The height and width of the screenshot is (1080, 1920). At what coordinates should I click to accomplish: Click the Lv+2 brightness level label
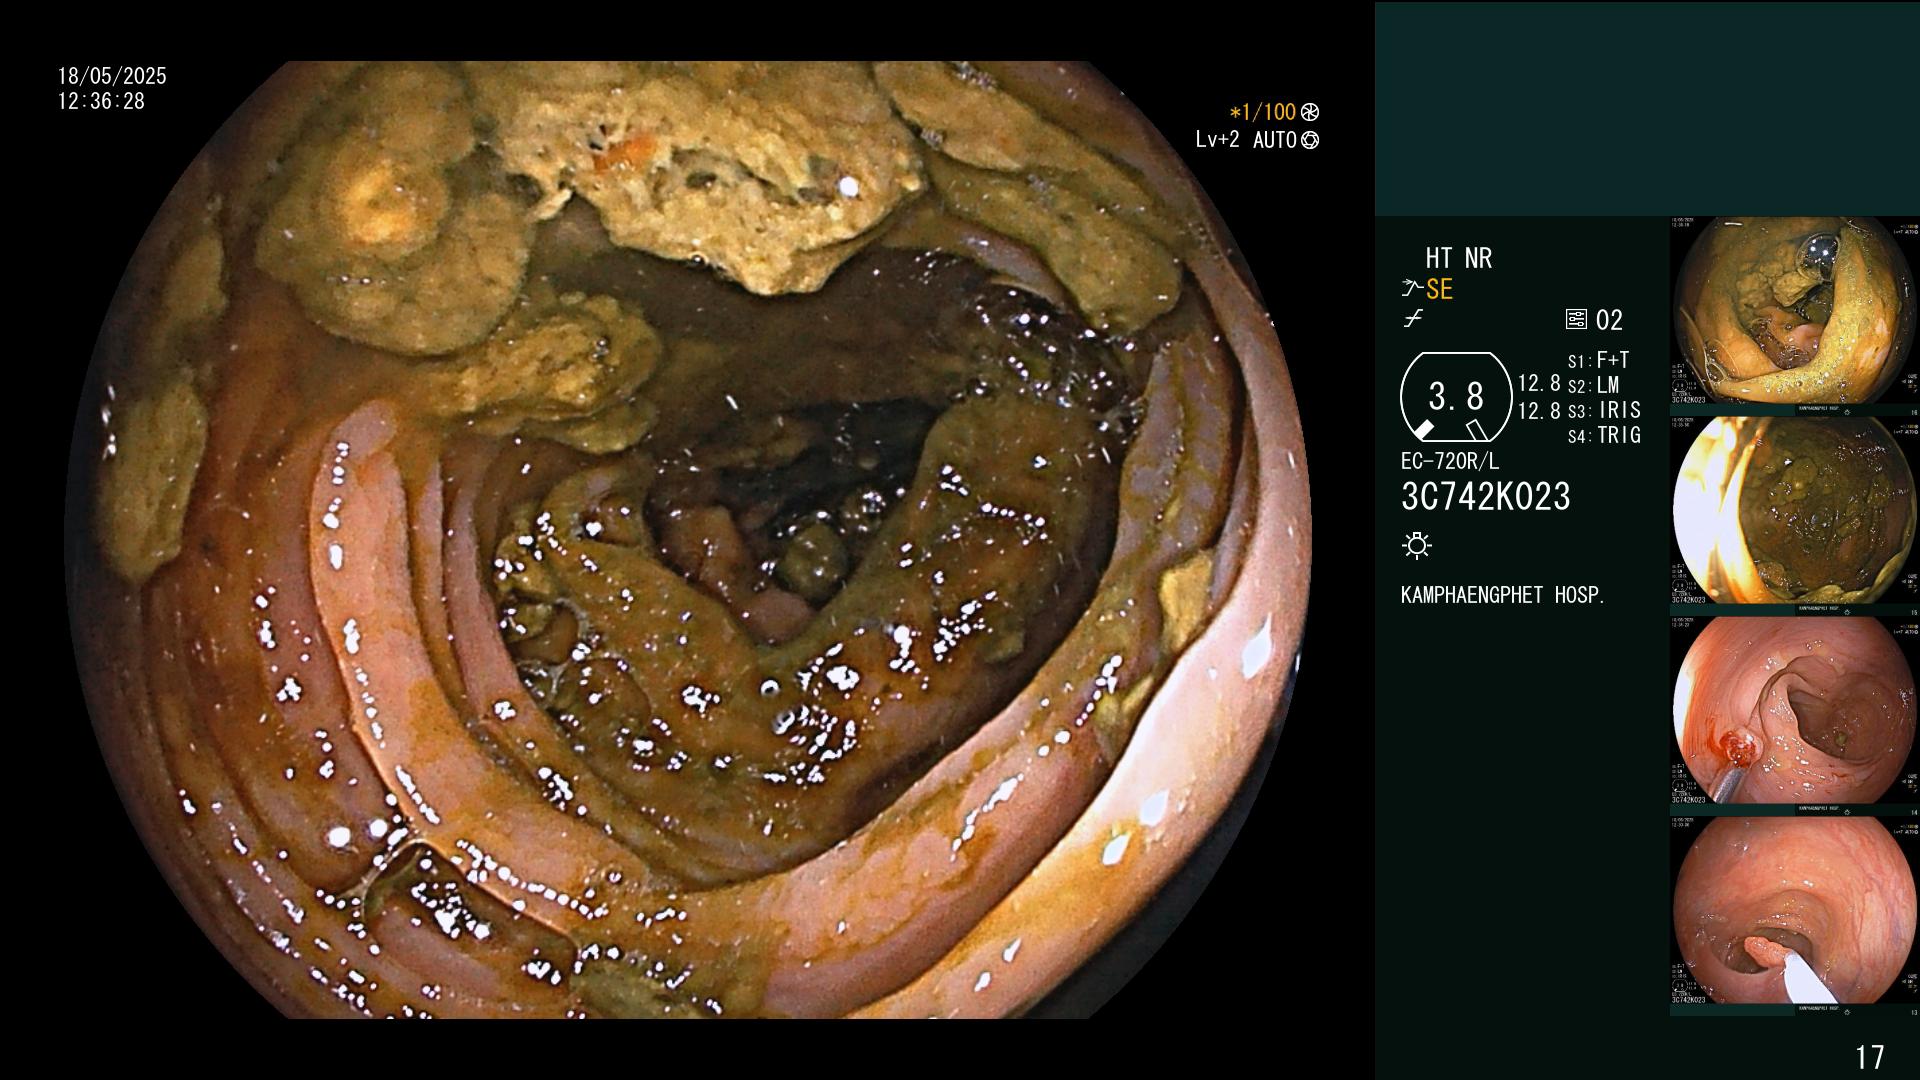[1217, 140]
